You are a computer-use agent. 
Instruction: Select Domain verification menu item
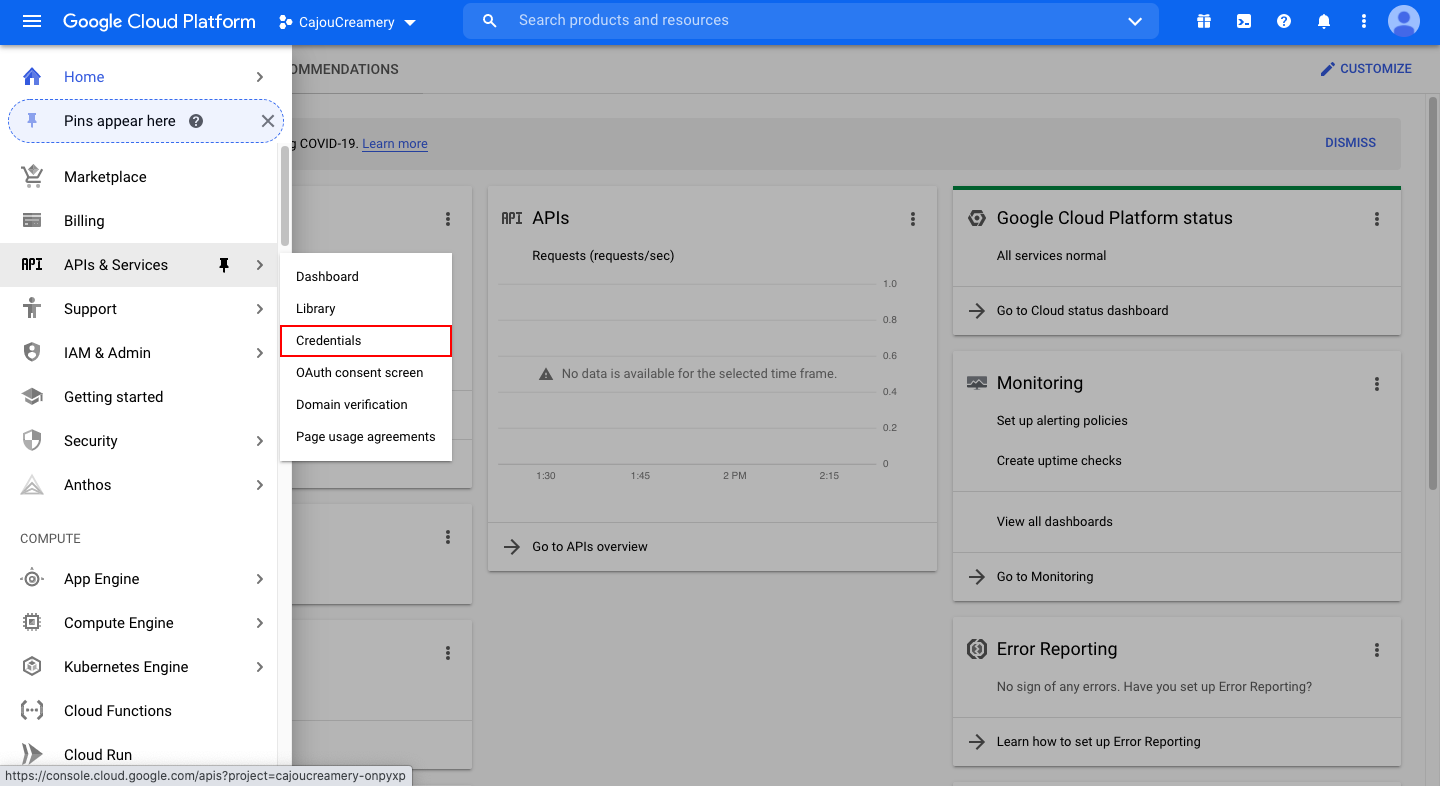[366, 405]
